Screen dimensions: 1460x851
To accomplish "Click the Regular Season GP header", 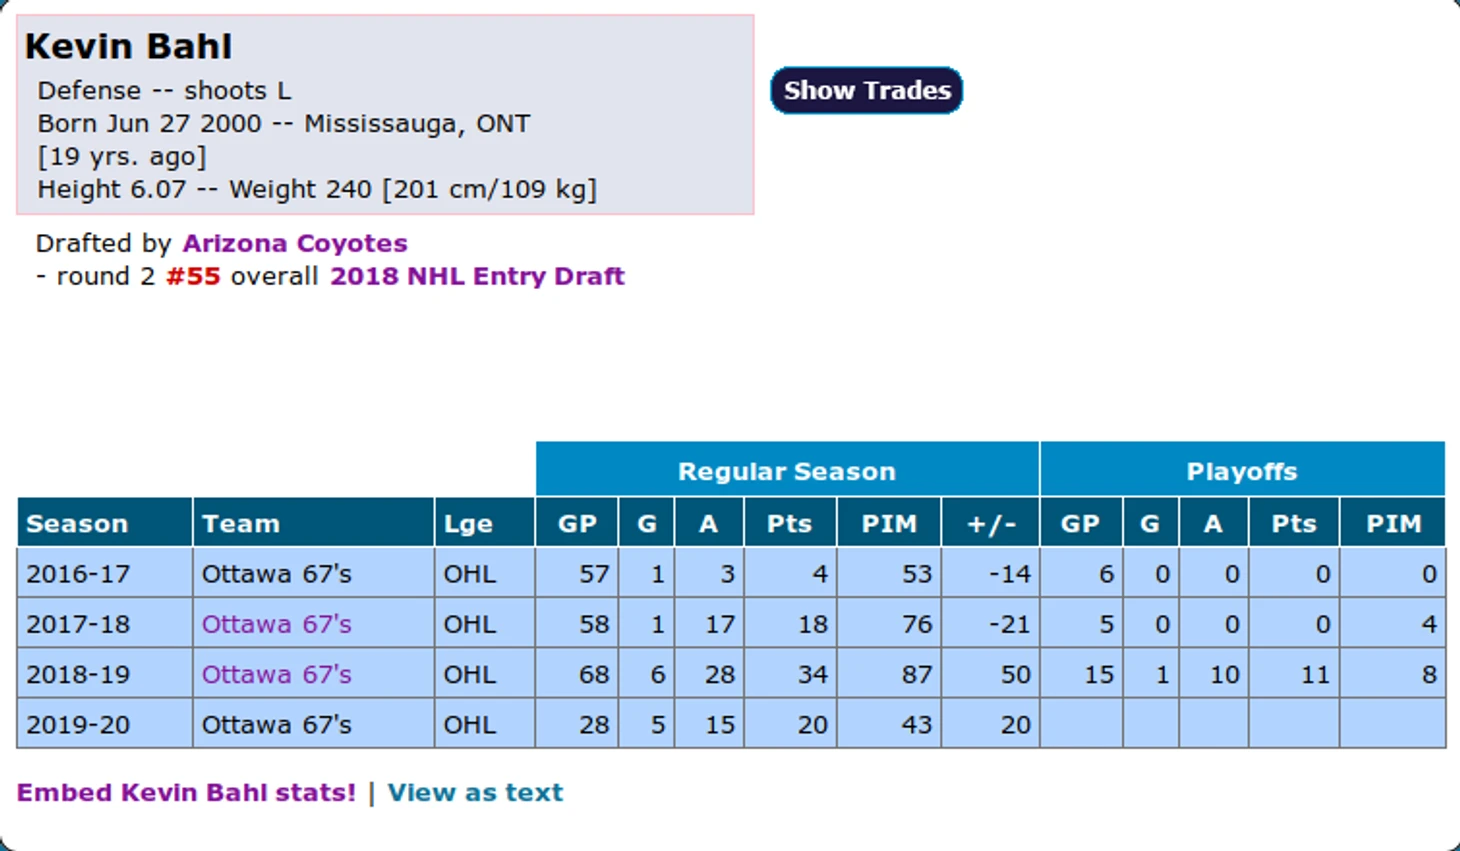I will click(x=576, y=523).
